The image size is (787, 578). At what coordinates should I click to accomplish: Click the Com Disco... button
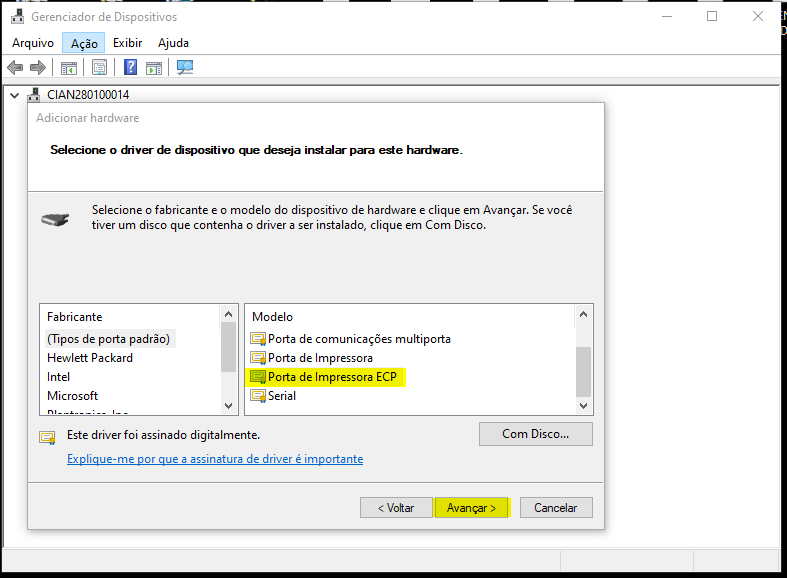[x=536, y=434]
